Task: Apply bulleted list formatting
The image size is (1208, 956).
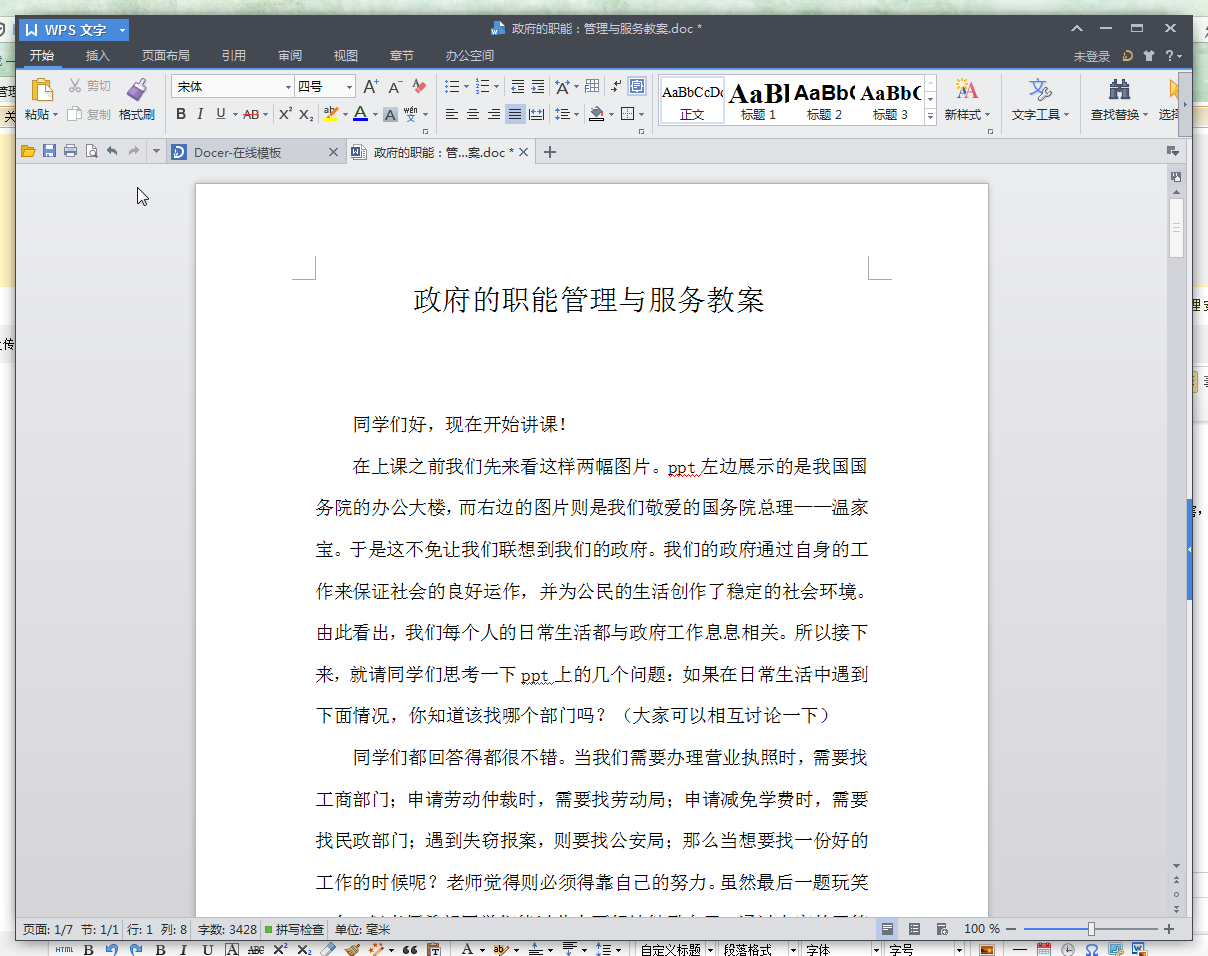Action: 451,87
